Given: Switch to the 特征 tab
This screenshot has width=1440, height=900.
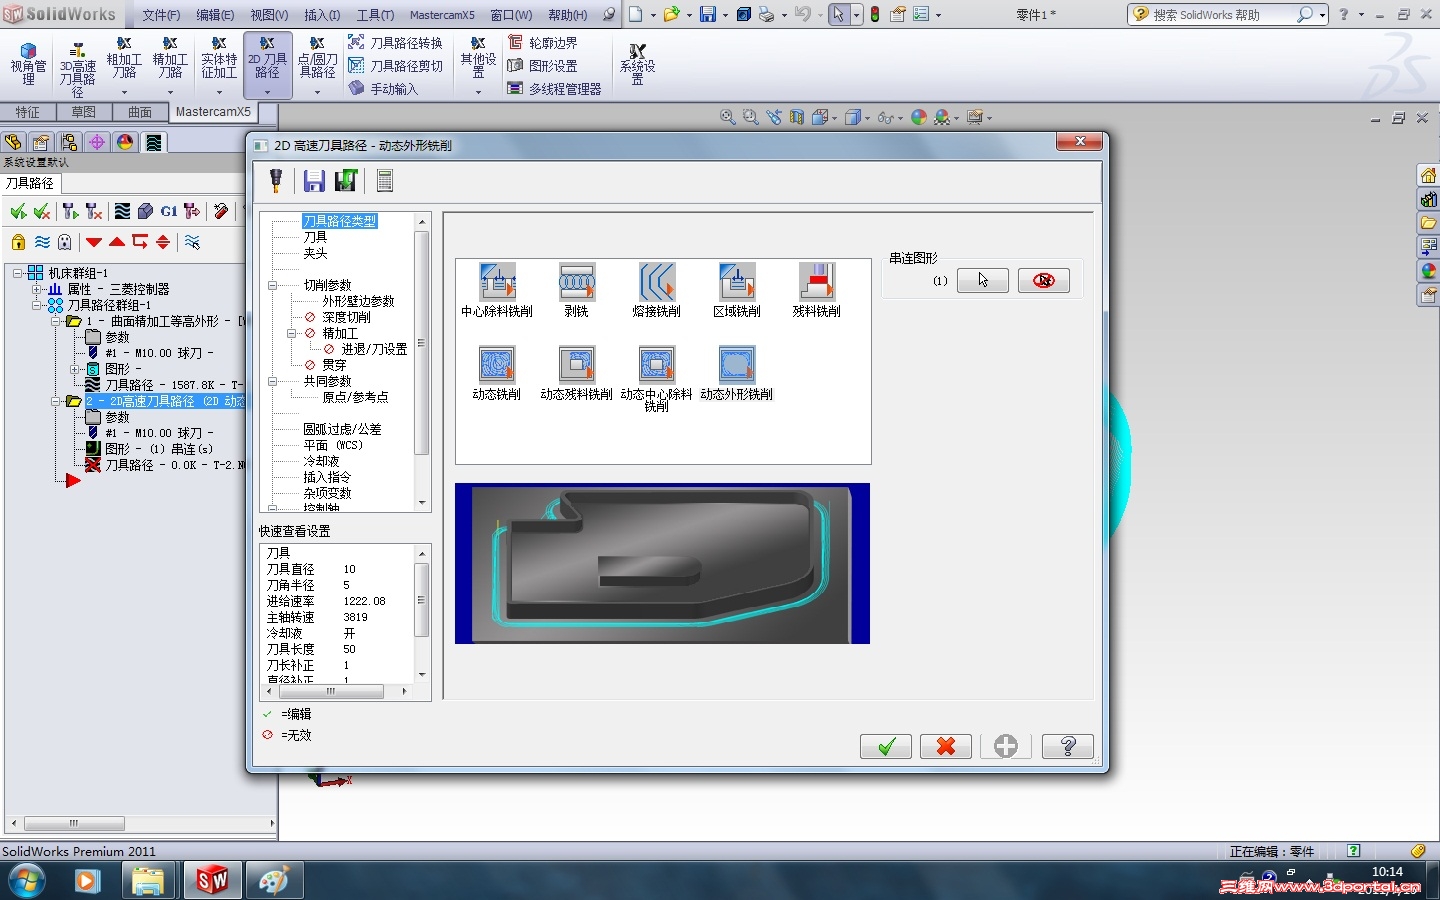Looking at the screenshot, I should click(x=28, y=112).
